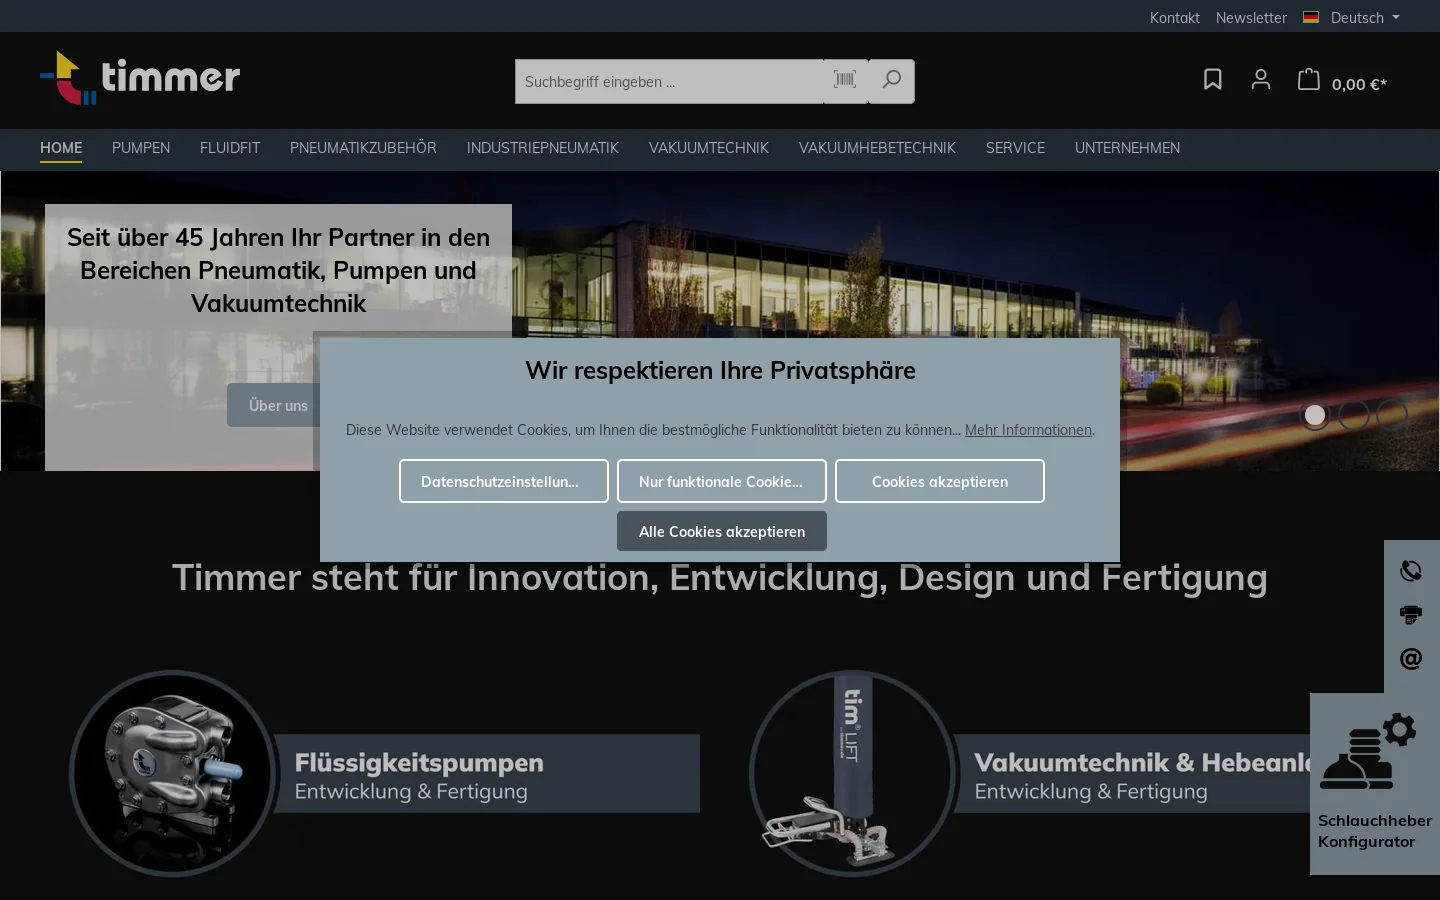Click the German flag icon

pyautogui.click(x=1311, y=17)
